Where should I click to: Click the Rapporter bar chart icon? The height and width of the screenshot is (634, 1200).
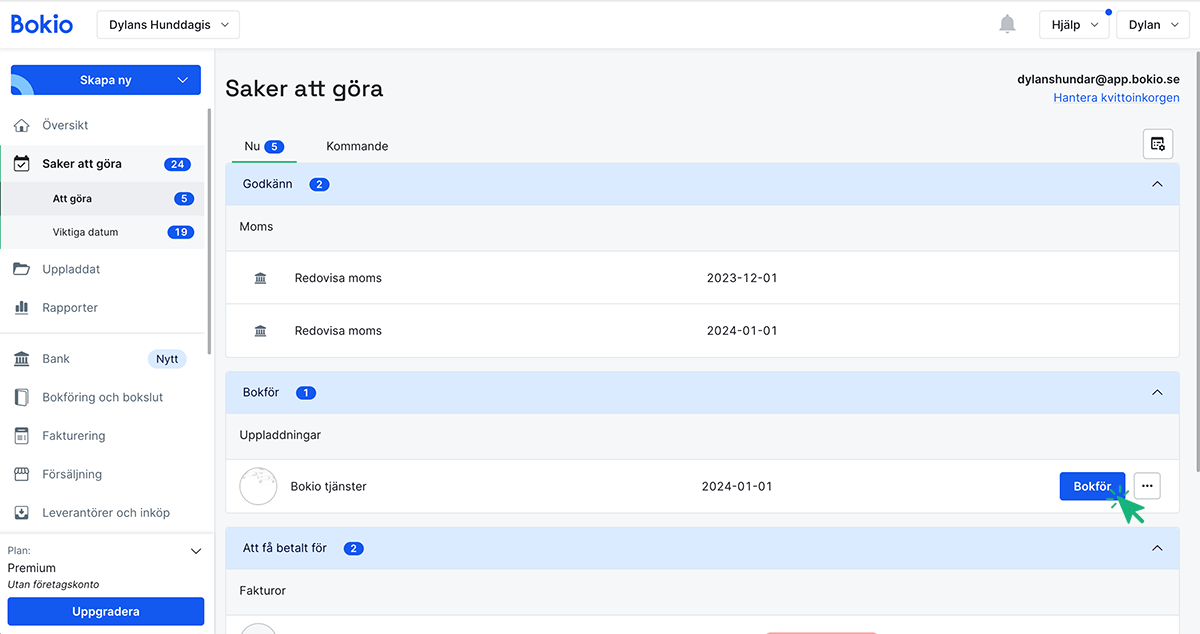coord(21,308)
